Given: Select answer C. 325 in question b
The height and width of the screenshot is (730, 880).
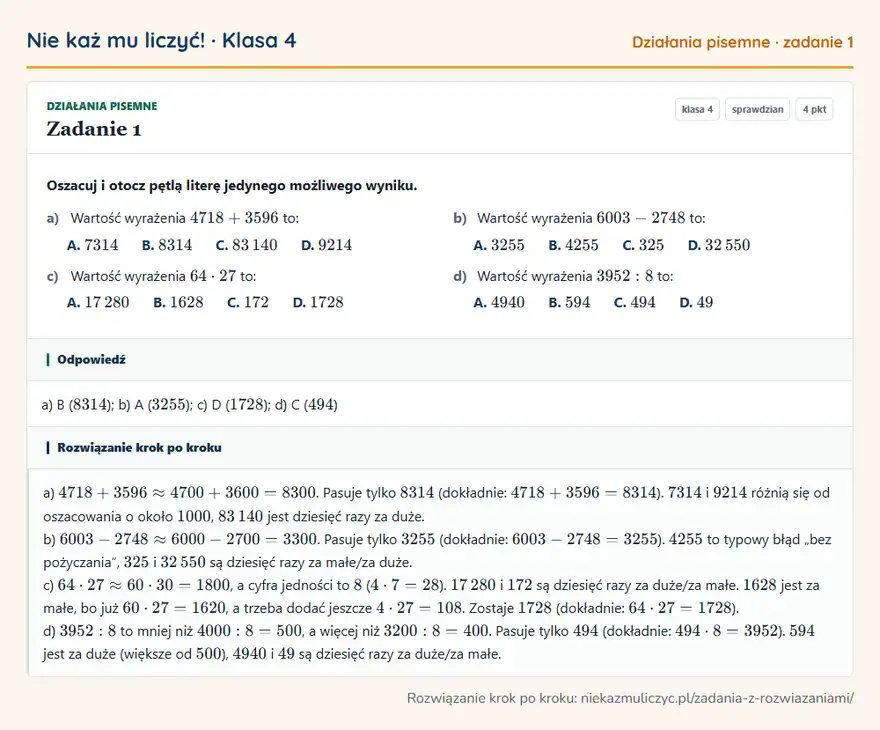Looking at the screenshot, I should [x=643, y=245].
